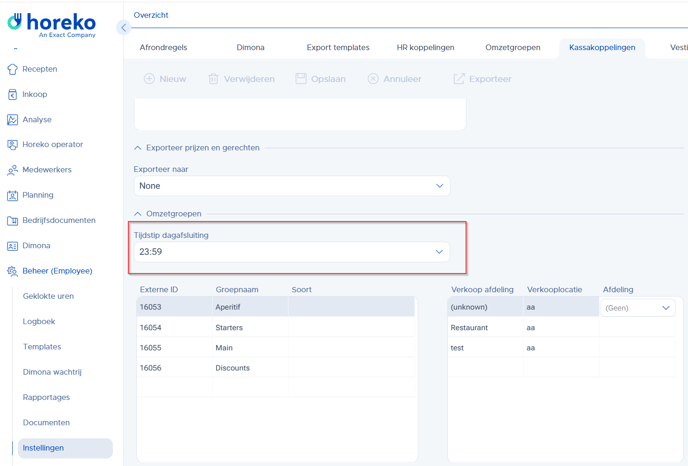This screenshot has height=466, width=688.
Task: Switch to the Export templates tab
Action: click(337, 47)
